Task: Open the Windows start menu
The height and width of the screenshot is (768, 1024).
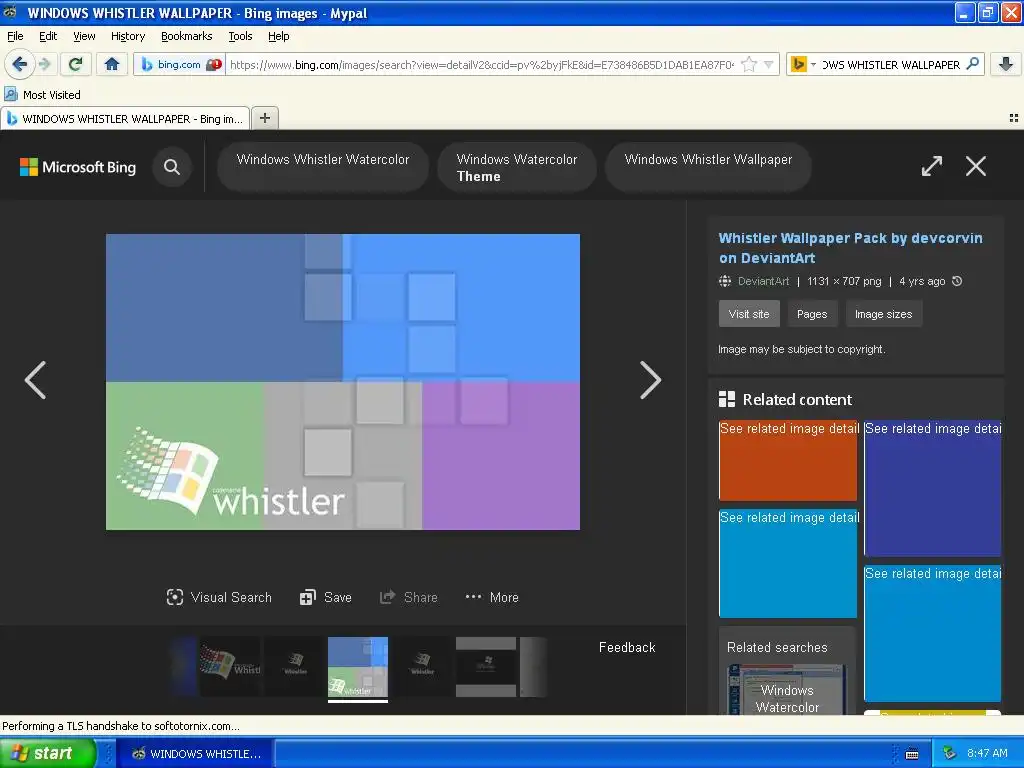Action: [x=47, y=753]
